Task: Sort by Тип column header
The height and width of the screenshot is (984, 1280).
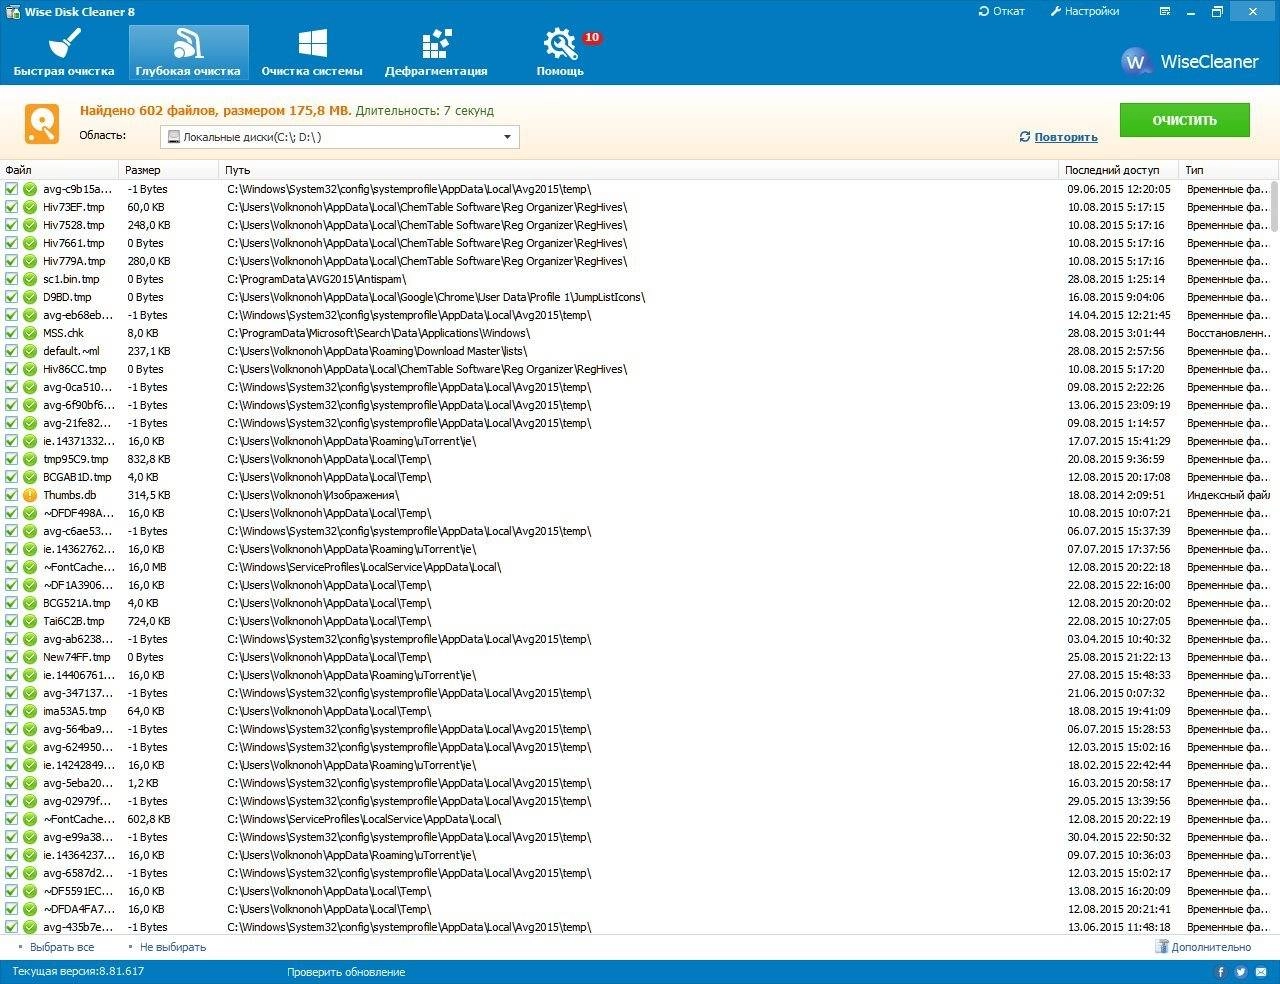Action: [1228, 170]
